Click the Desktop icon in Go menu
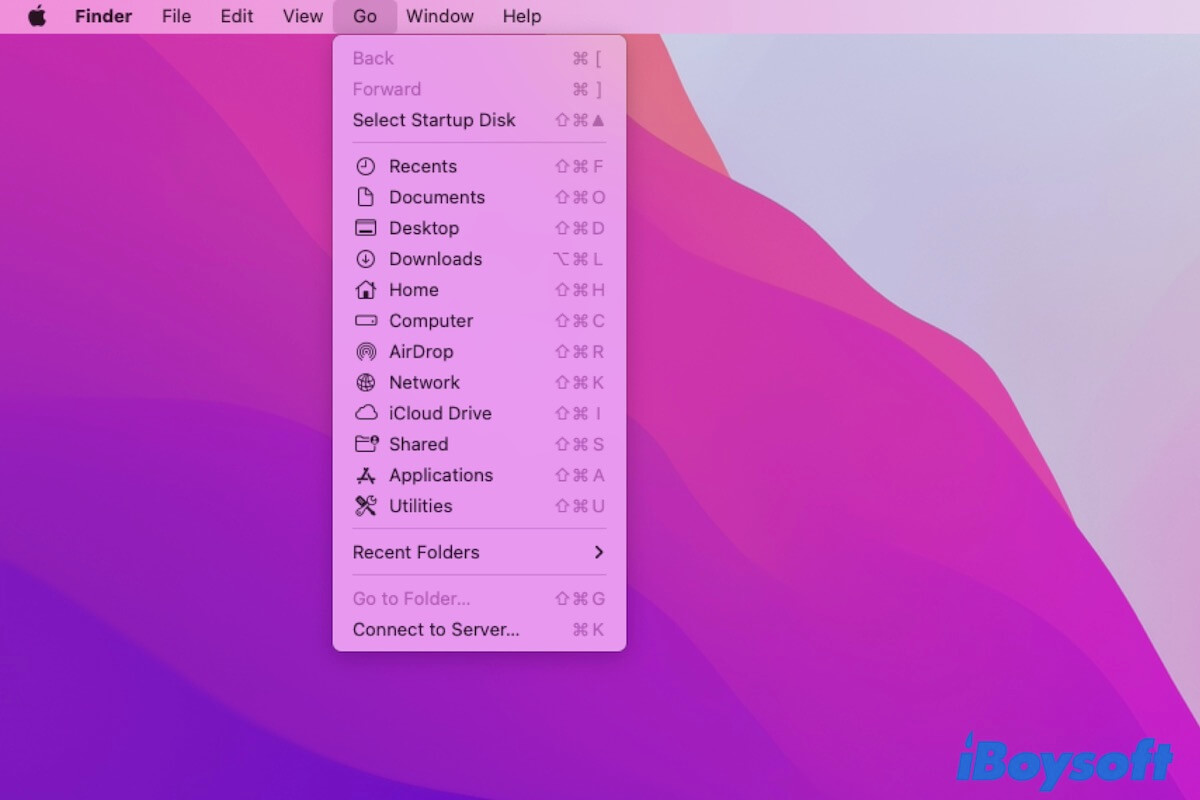1200x800 pixels. [366, 229]
